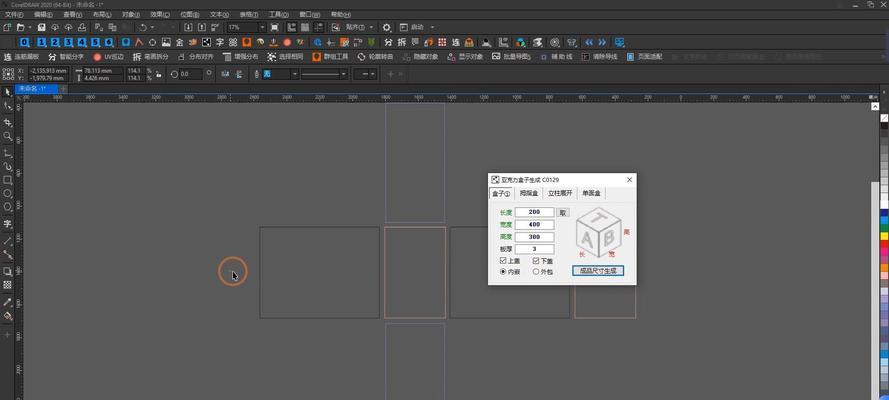Click the rotation angle field showing 0.0
This screenshot has width=889, height=400.
(x=190, y=74)
